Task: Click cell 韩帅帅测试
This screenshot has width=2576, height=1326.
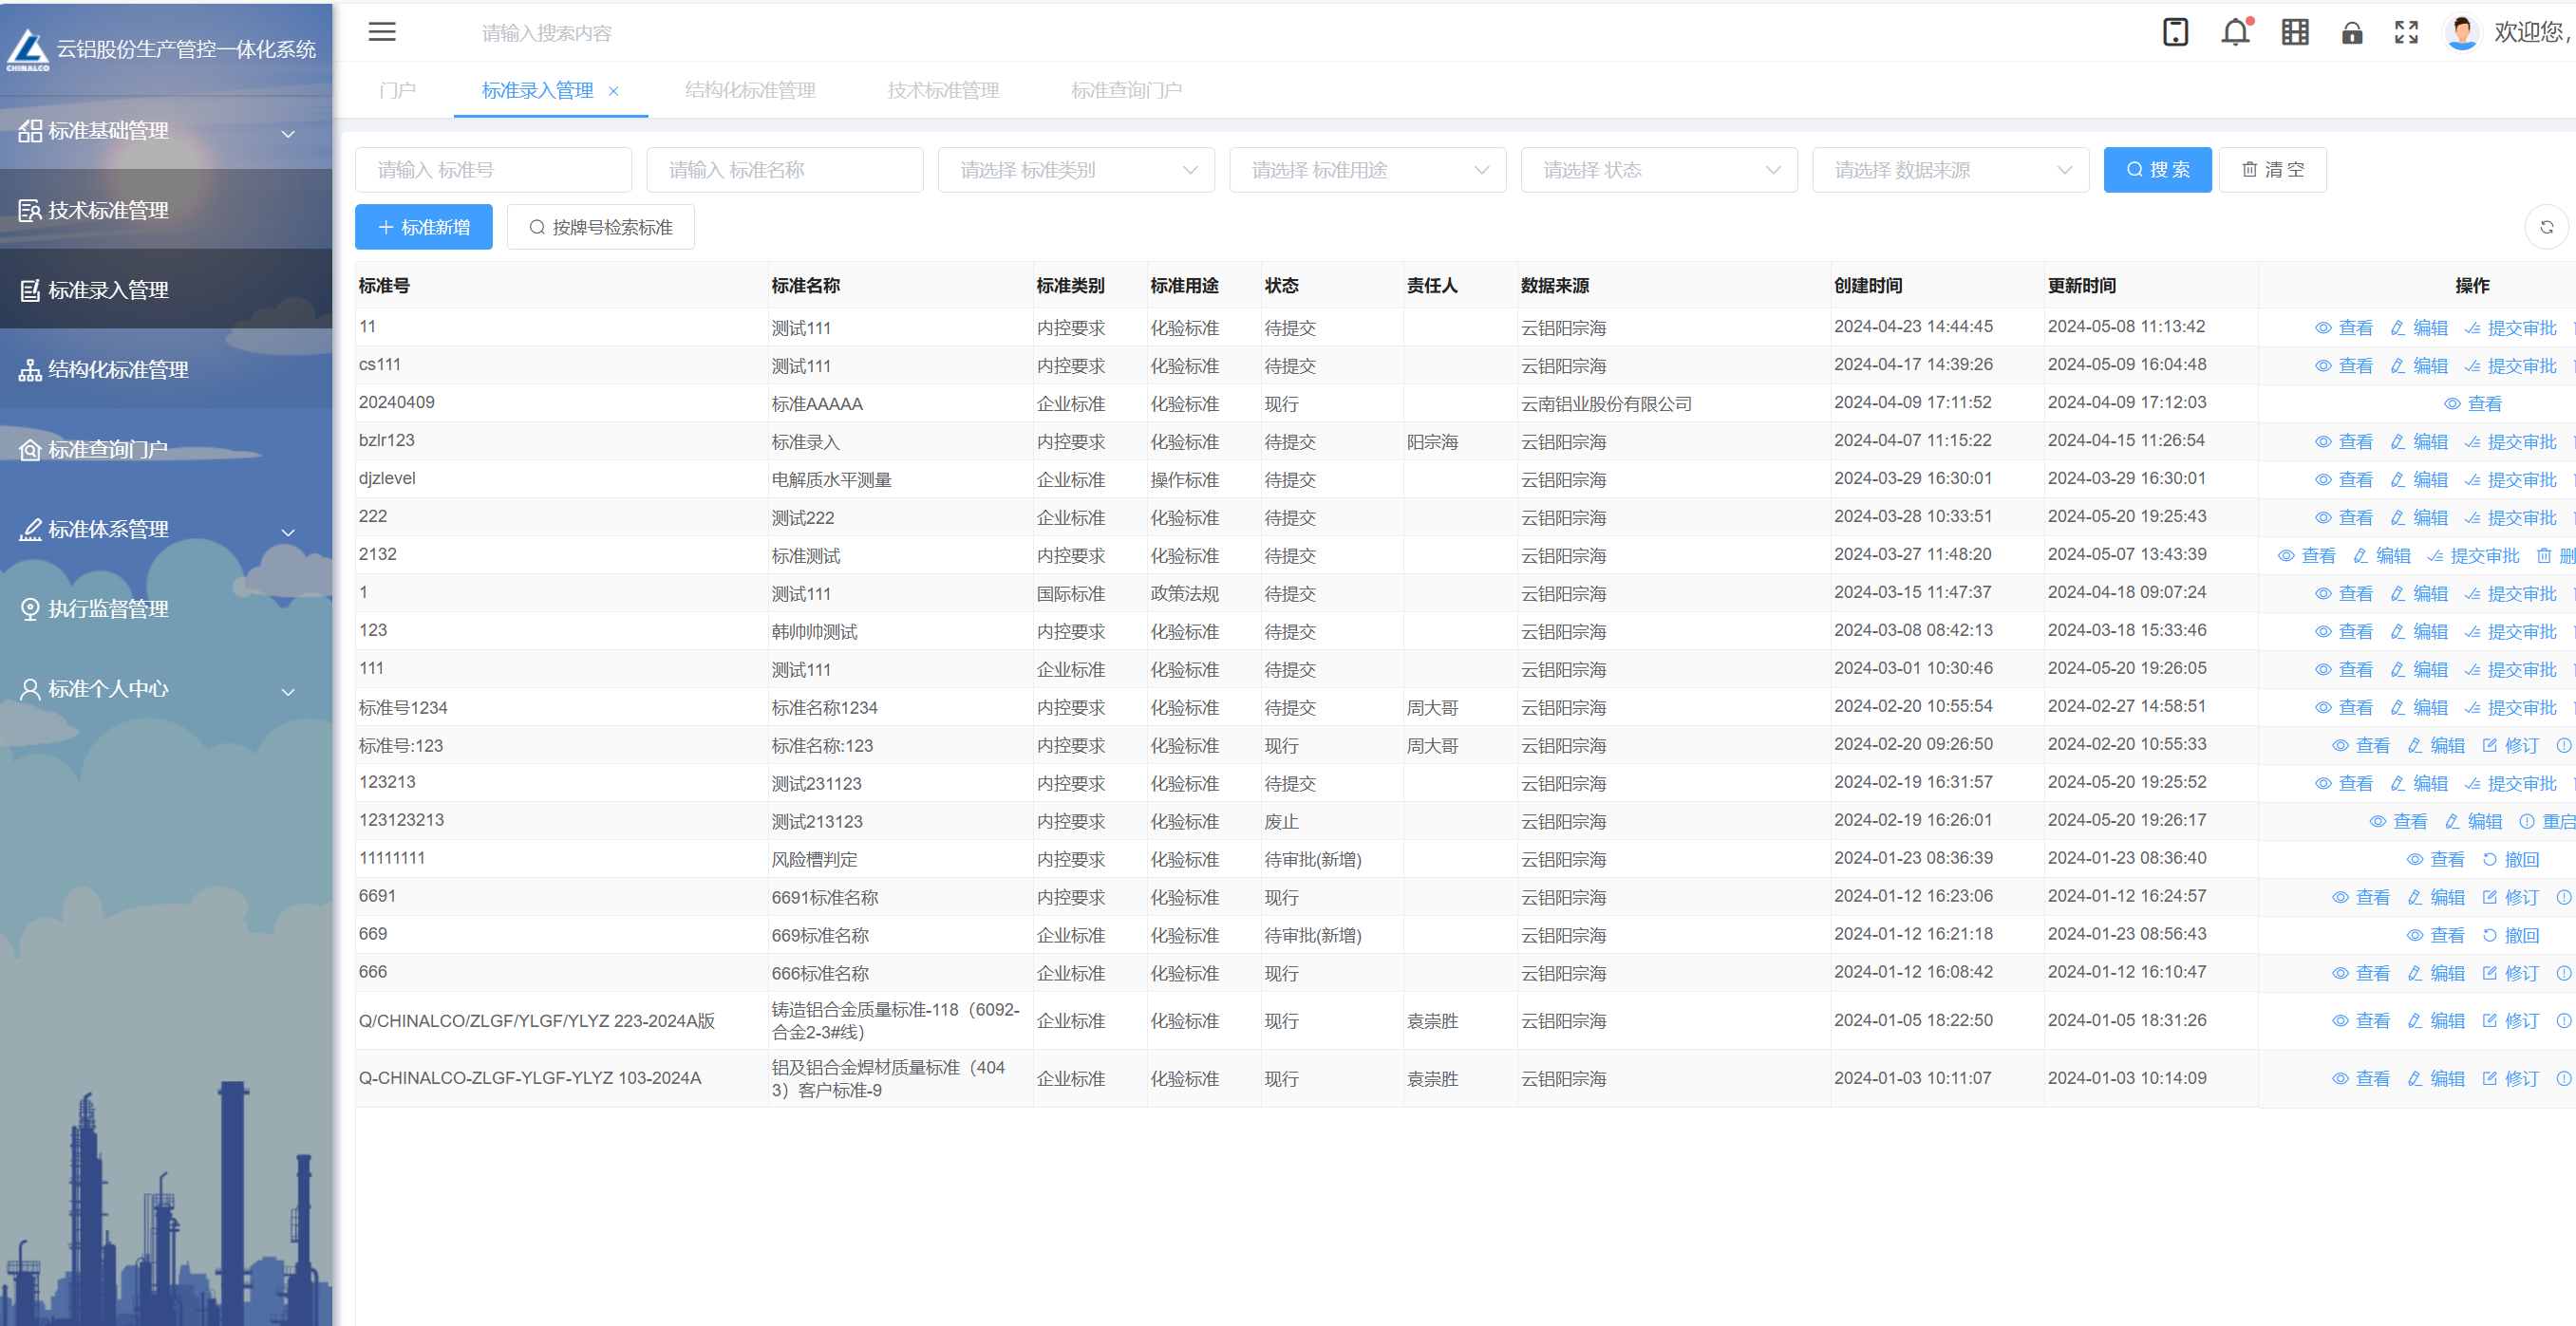Action: point(814,632)
